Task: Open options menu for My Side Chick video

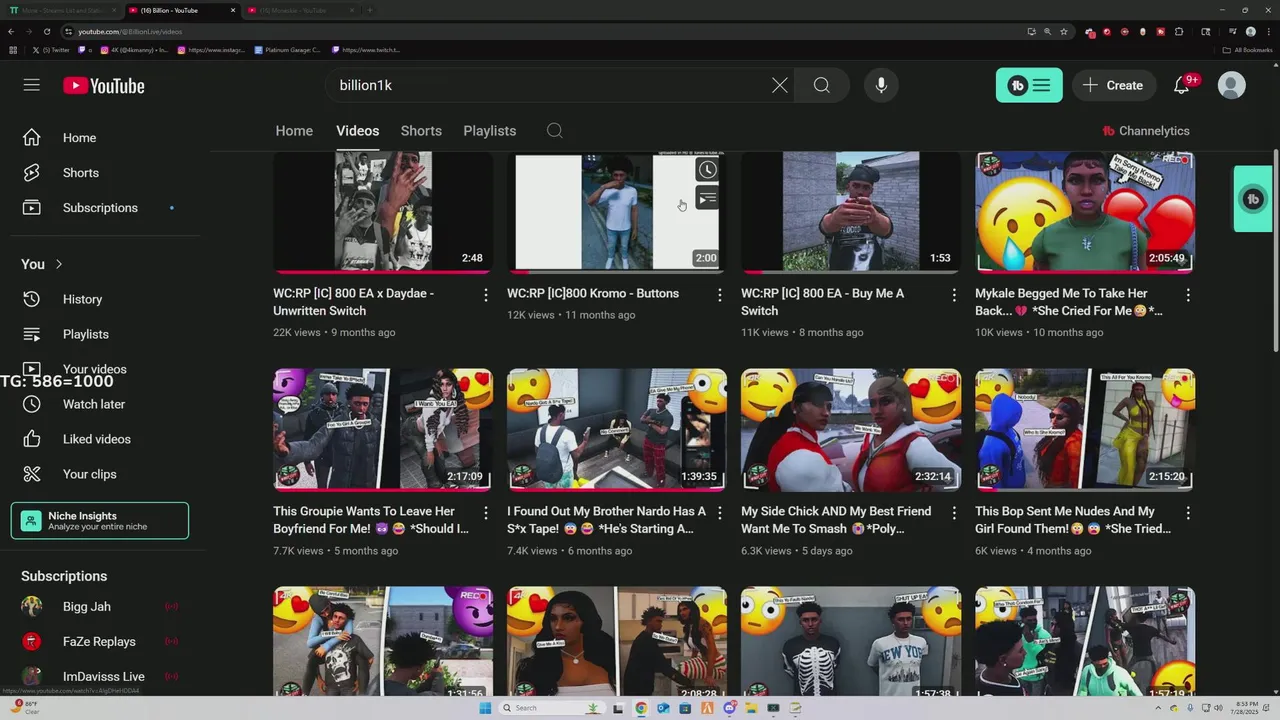Action: [954, 513]
